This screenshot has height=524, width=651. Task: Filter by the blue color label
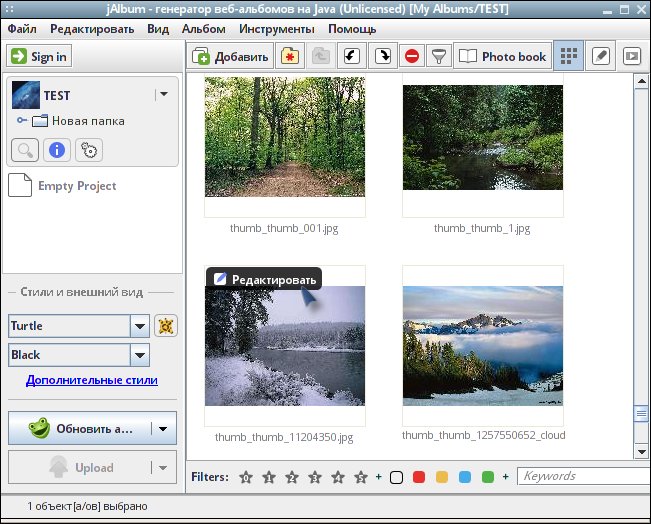465,477
